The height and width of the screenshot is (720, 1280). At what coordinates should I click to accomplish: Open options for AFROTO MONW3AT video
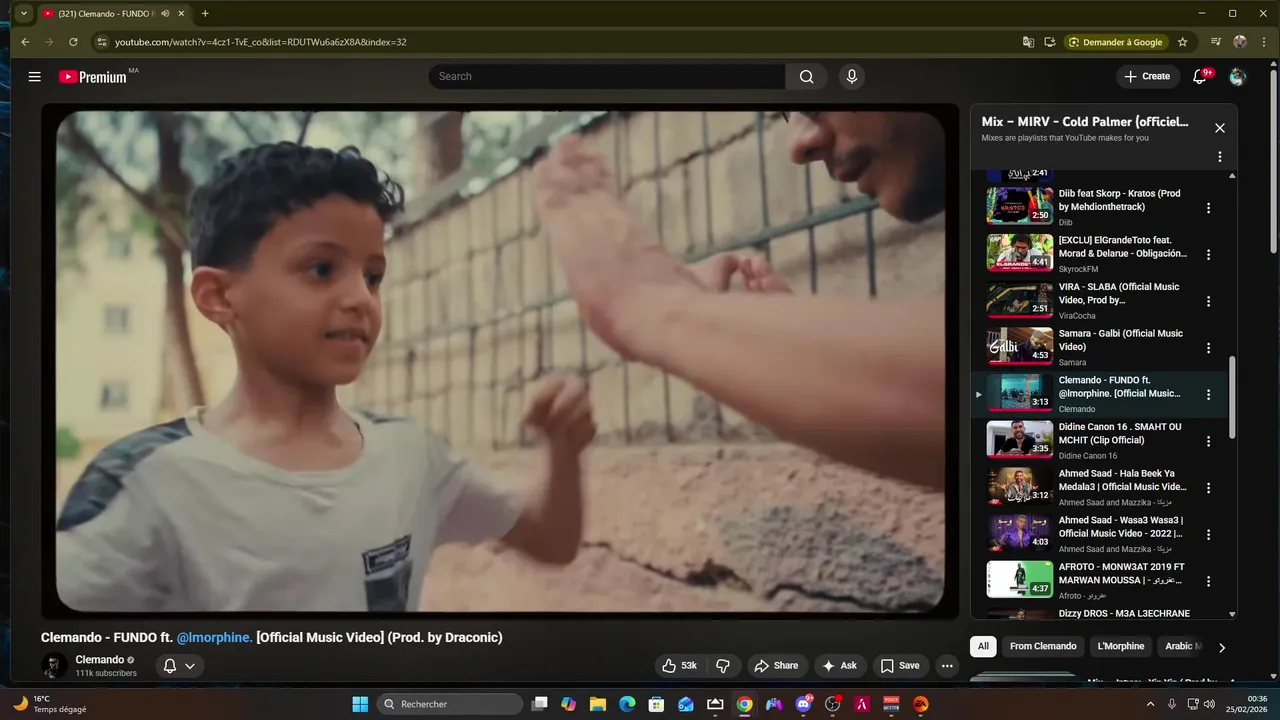pos(1208,581)
